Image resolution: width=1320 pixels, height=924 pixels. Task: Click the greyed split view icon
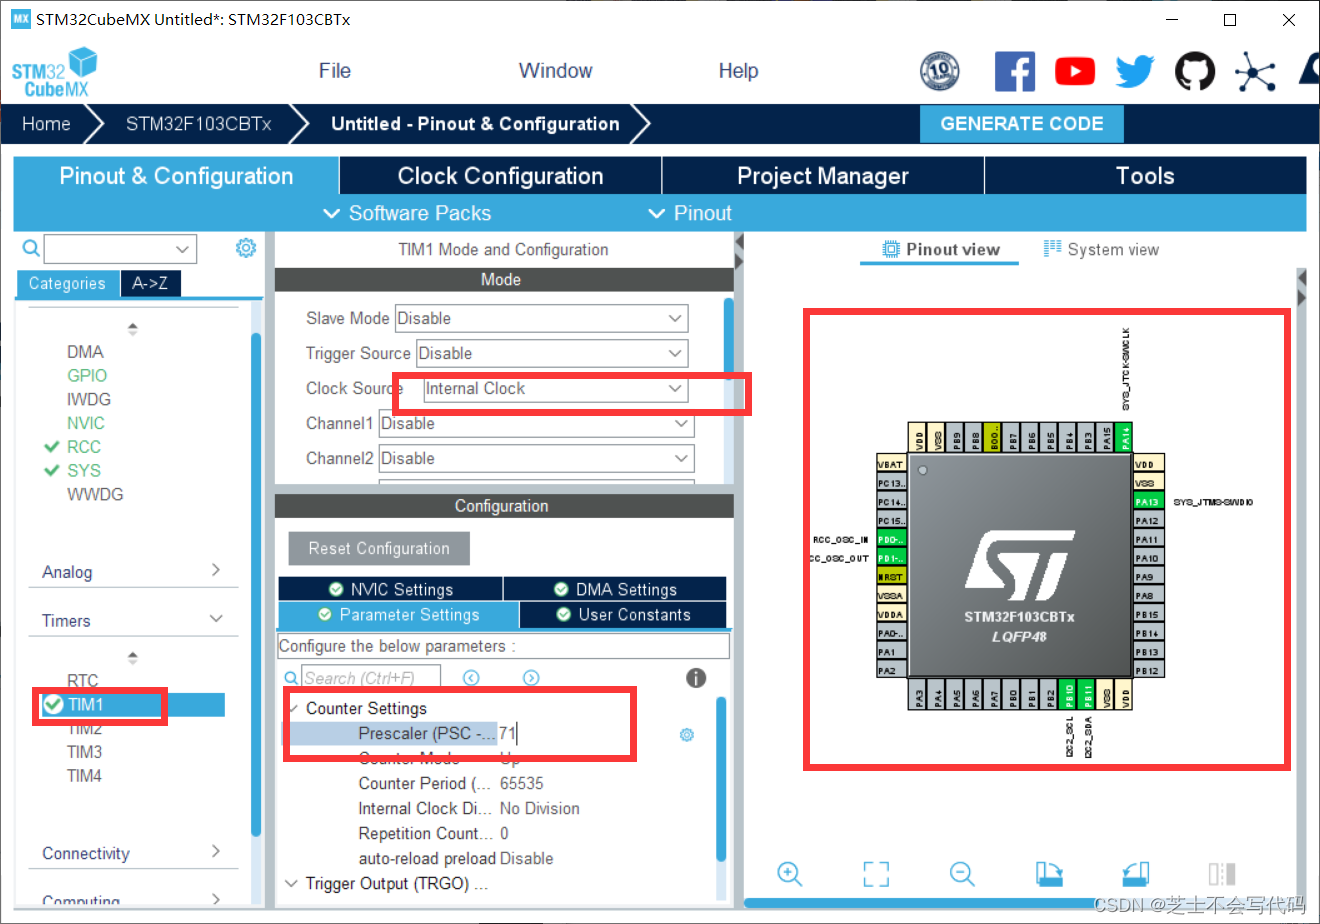click(1222, 874)
